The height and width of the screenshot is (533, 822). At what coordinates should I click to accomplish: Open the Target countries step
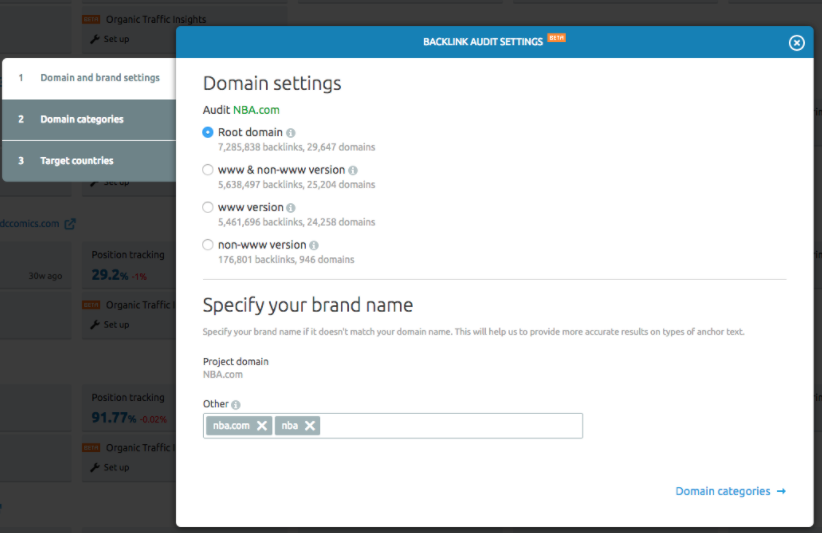click(x=76, y=161)
